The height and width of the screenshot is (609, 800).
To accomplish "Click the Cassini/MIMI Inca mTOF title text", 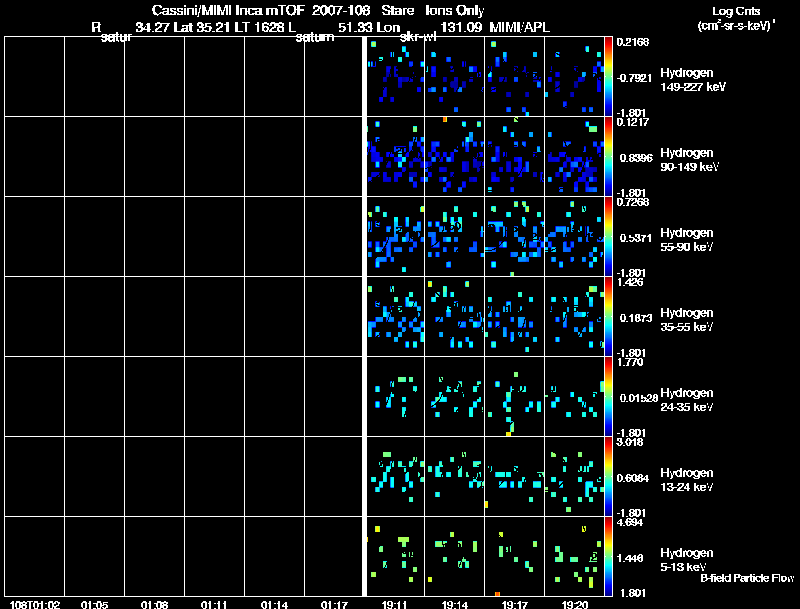I will tap(228, 10).
